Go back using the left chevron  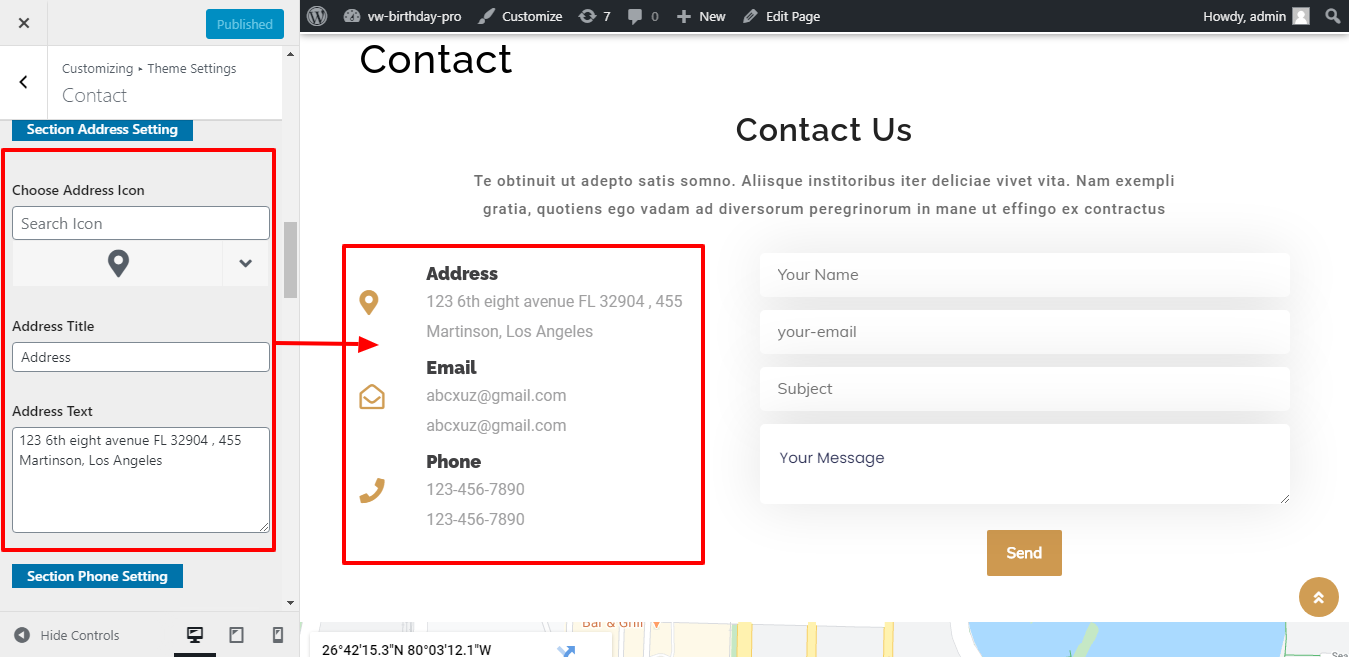(x=24, y=83)
